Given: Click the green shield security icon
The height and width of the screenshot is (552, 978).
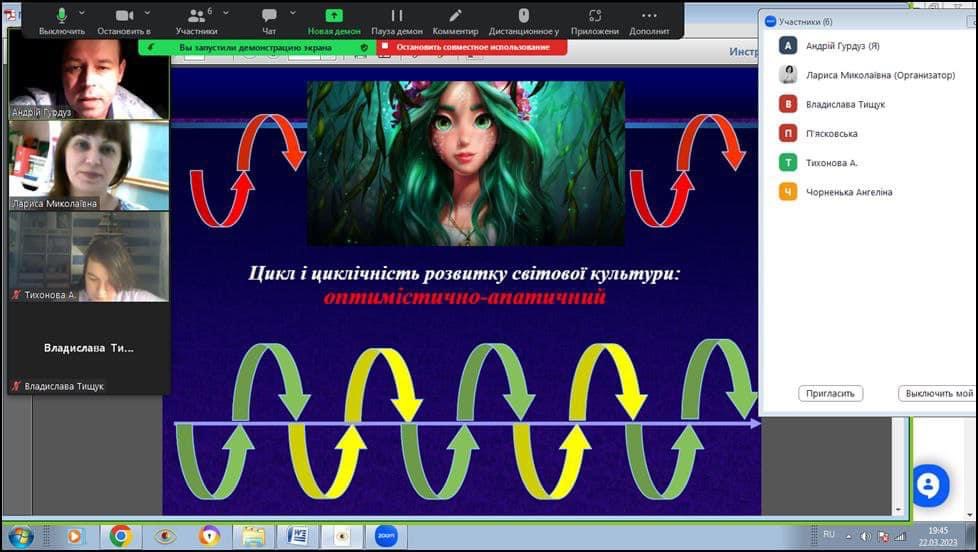Looking at the screenshot, I should (364, 47).
